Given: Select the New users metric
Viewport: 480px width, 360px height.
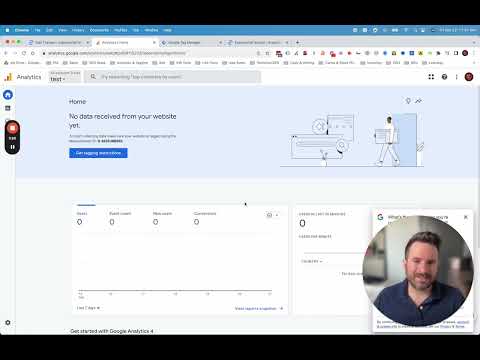Looking at the screenshot, I should [162, 218].
